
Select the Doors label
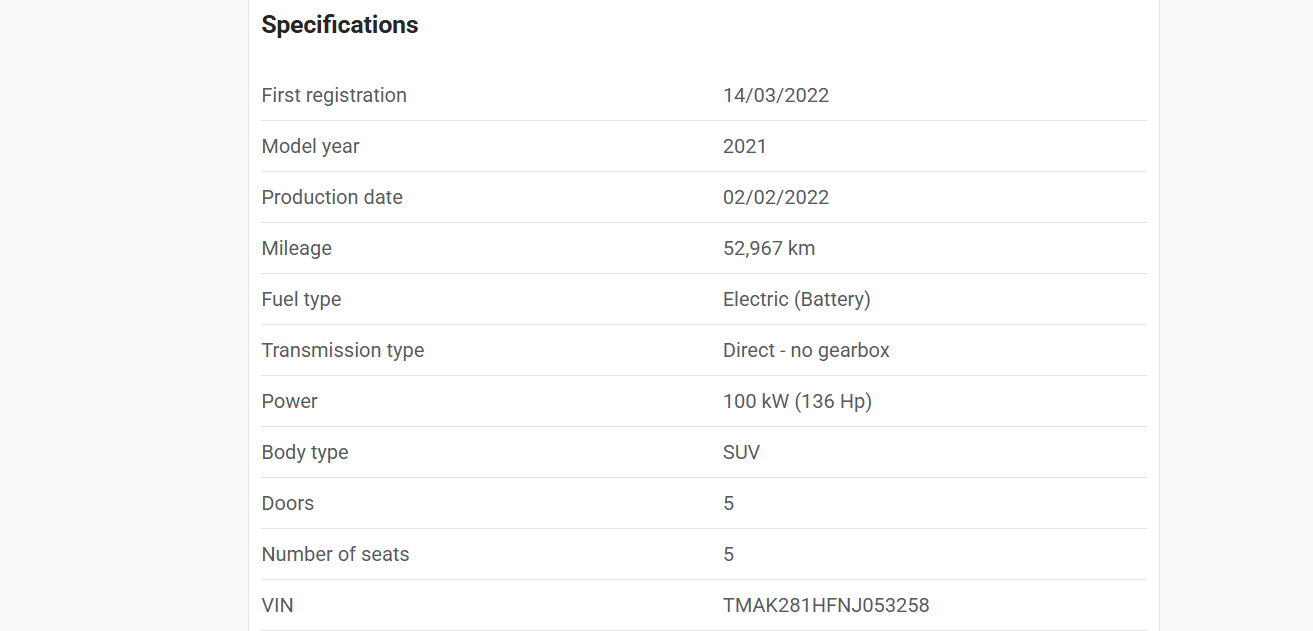288,504
